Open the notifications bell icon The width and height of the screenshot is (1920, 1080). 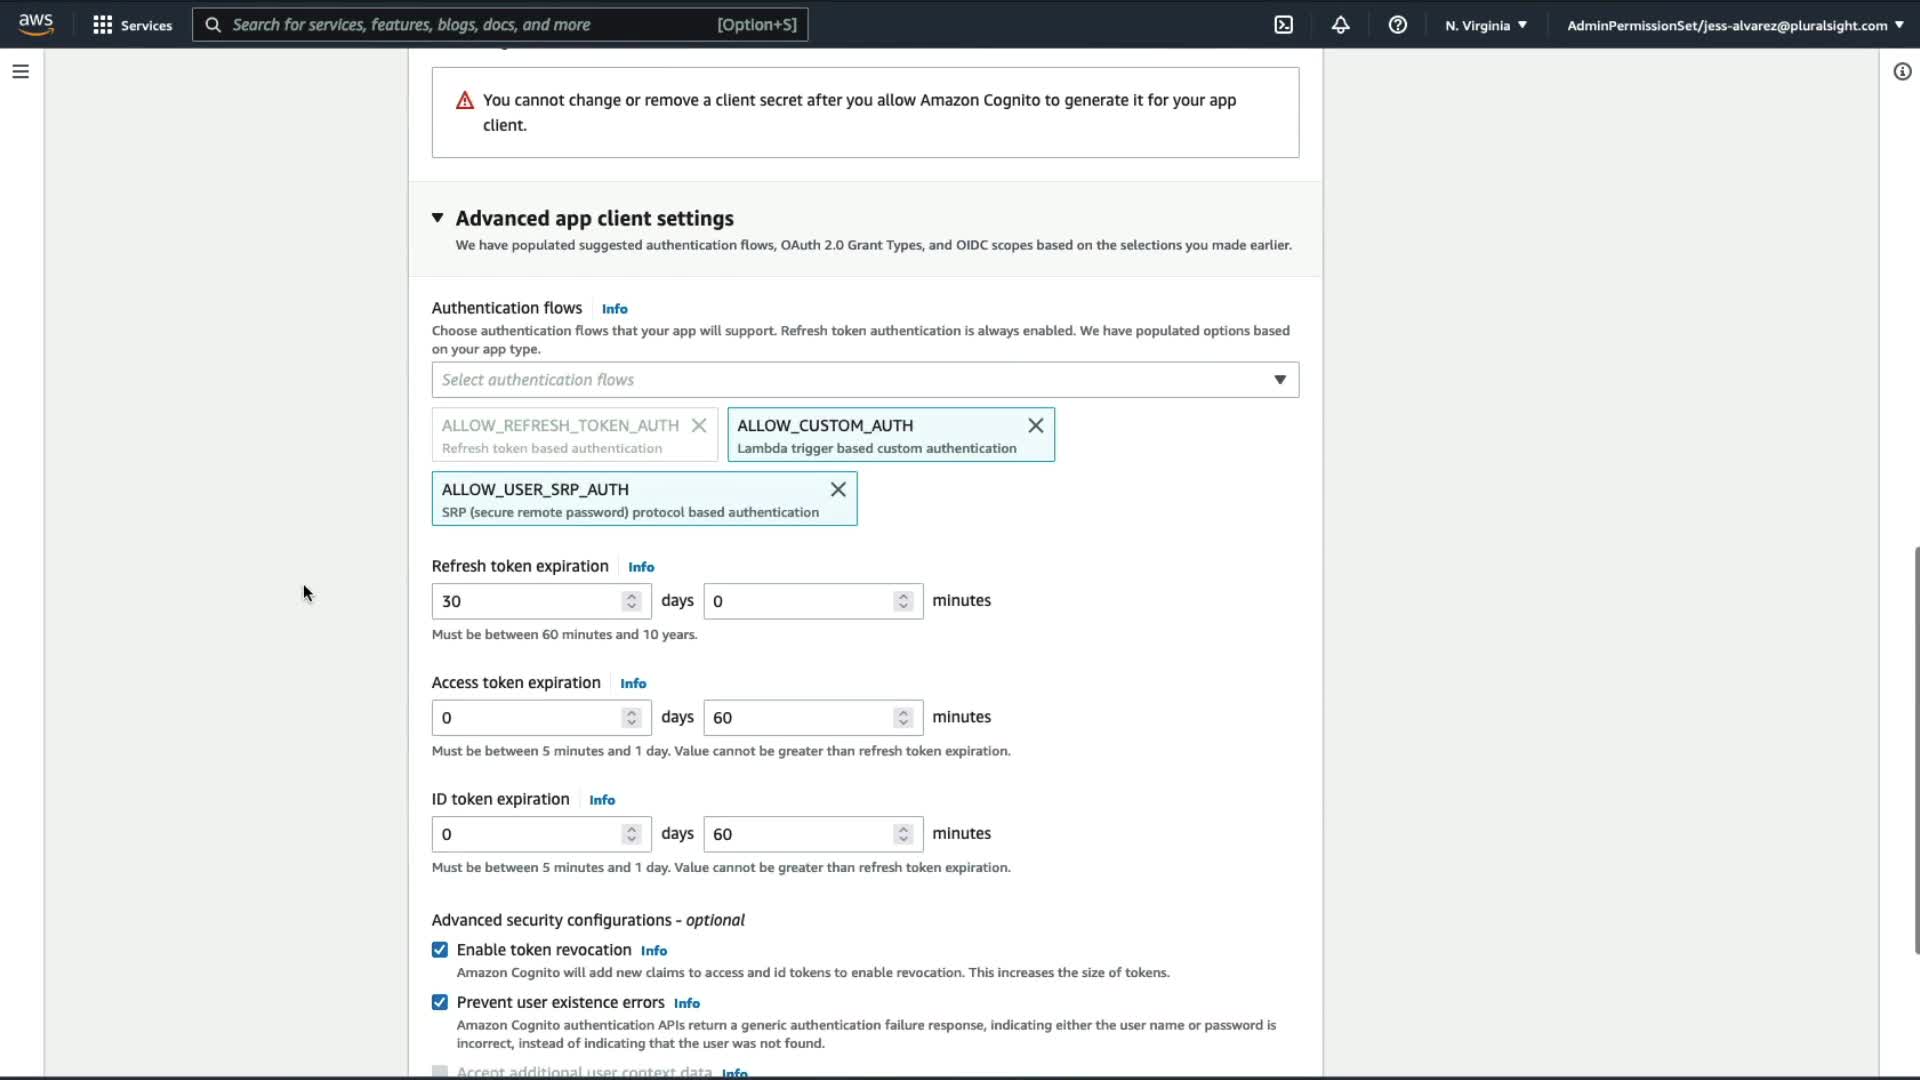pyautogui.click(x=1340, y=25)
